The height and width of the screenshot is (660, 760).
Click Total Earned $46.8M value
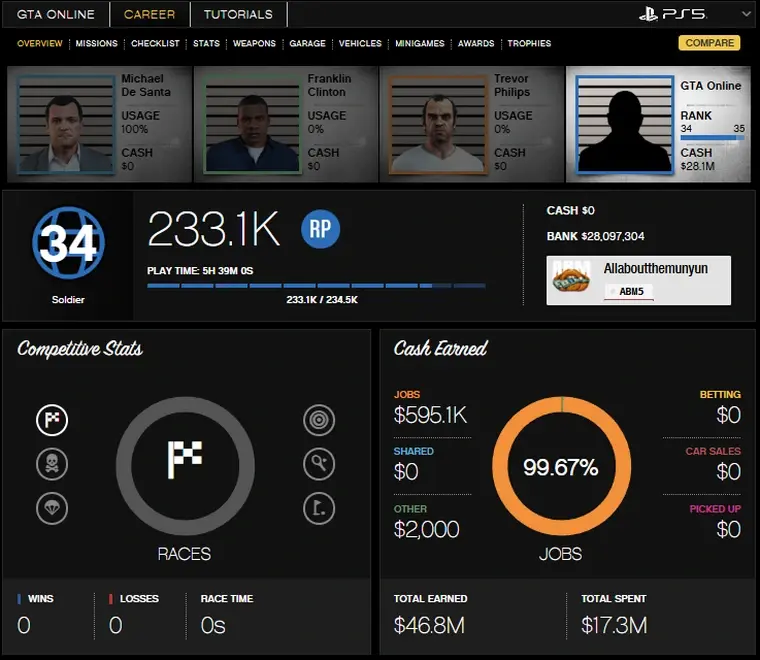click(429, 625)
